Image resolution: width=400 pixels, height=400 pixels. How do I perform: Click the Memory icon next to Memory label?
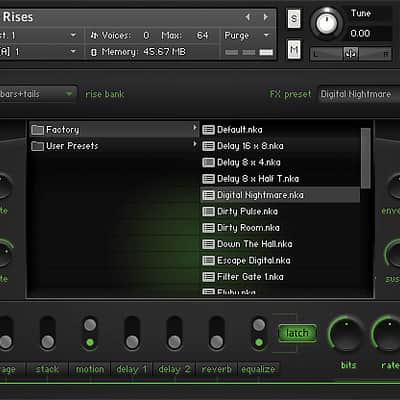94,52
